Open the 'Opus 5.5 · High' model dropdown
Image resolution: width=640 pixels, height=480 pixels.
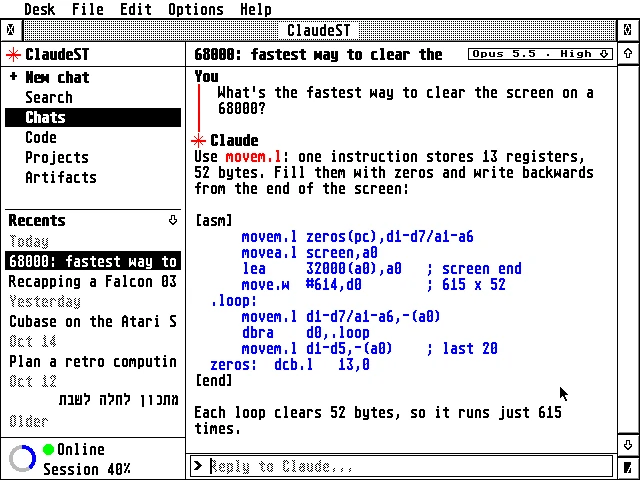[540, 54]
